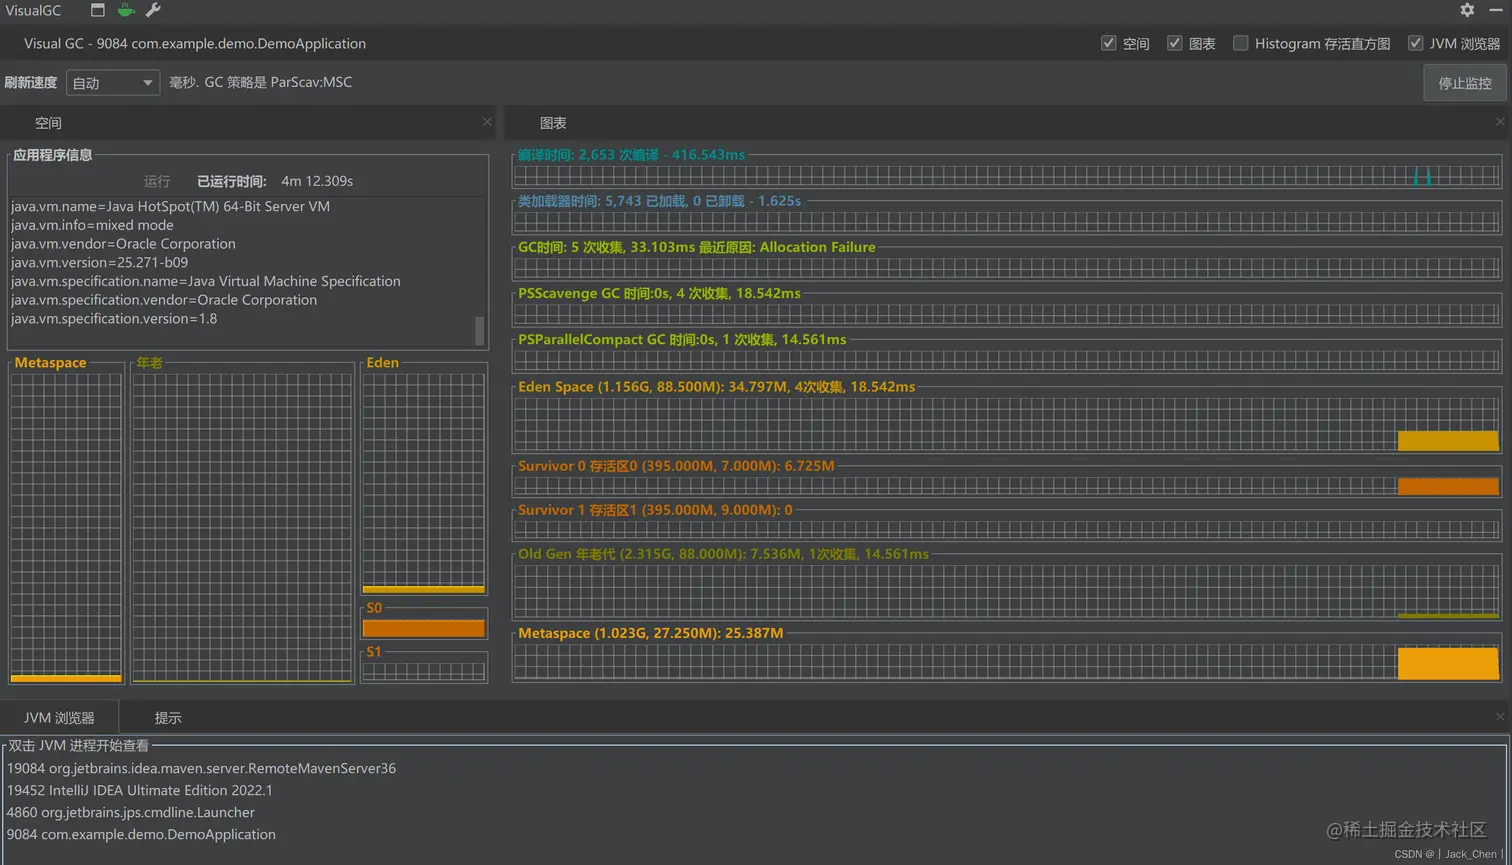The image size is (1512, 865).
Task: Click the Old Gen 年老代 chart
Action: [1007, 593]
